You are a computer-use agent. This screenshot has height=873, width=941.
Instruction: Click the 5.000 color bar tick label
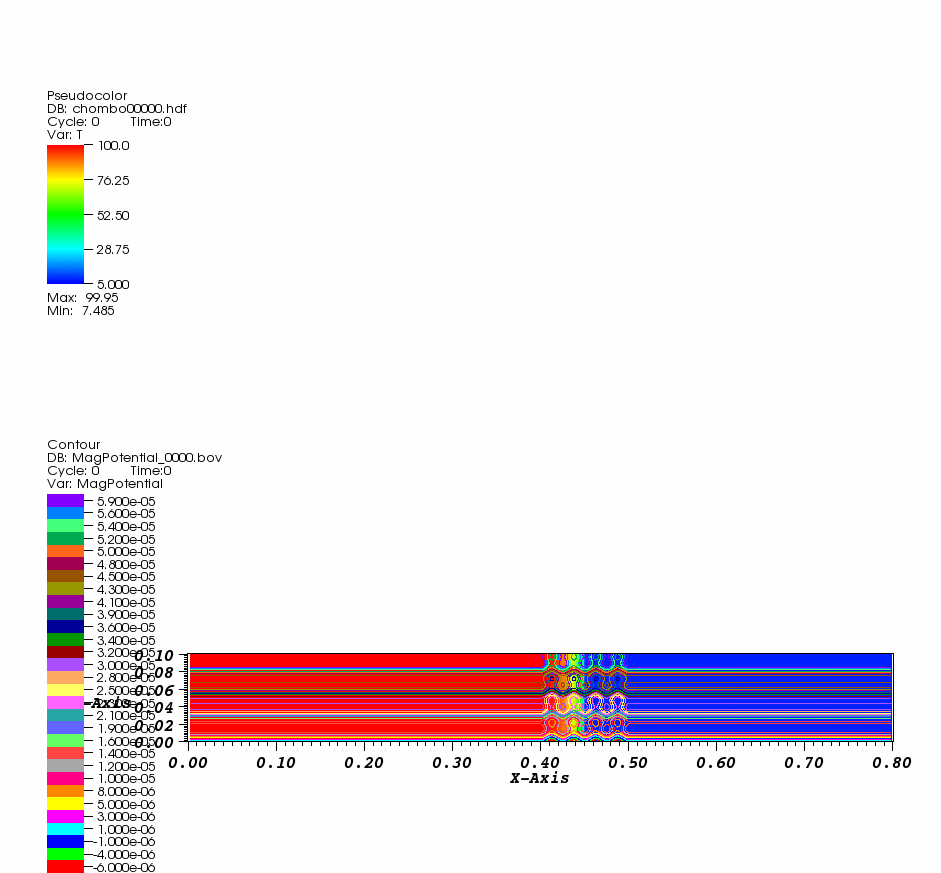(x=113, y=284)
